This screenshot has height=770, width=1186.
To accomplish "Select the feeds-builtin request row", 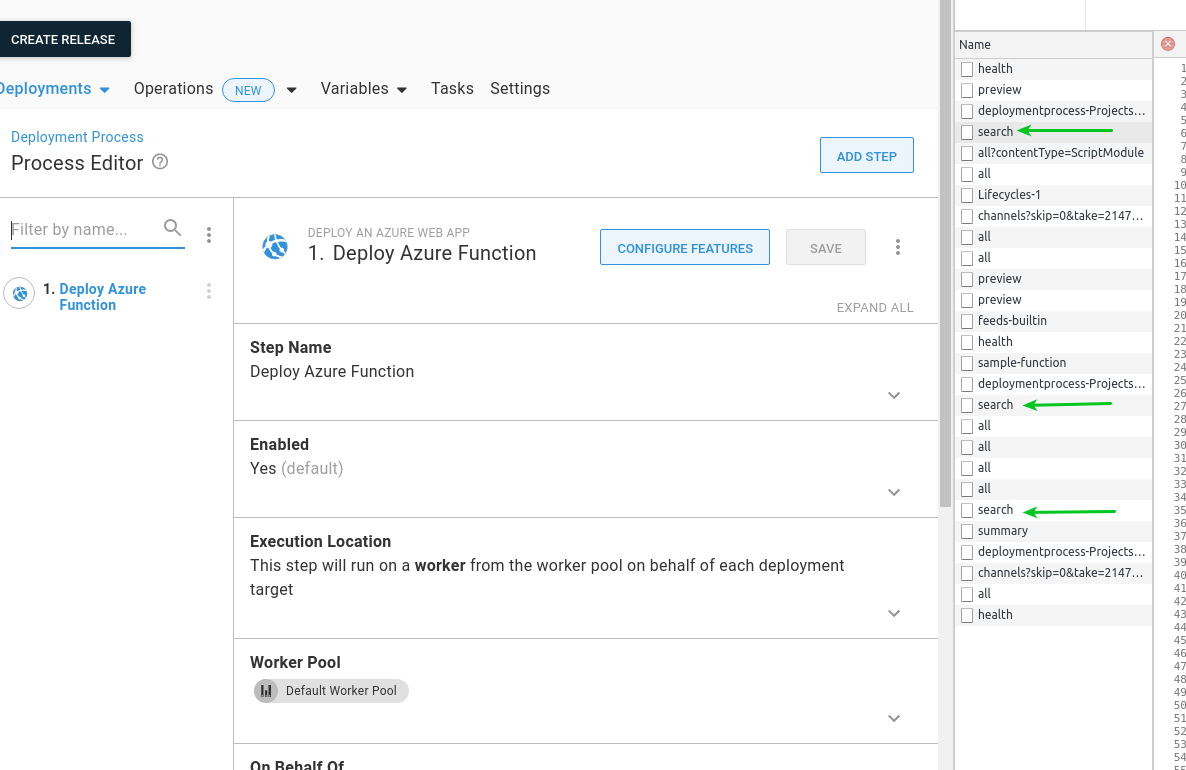I will tap(1053, 321).
